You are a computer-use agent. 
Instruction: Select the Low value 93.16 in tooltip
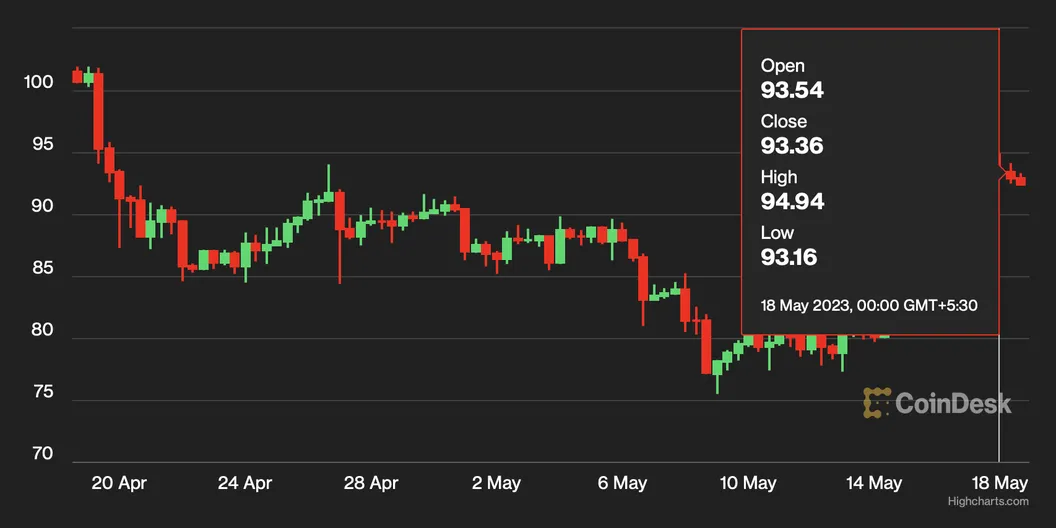coord(789,258)
